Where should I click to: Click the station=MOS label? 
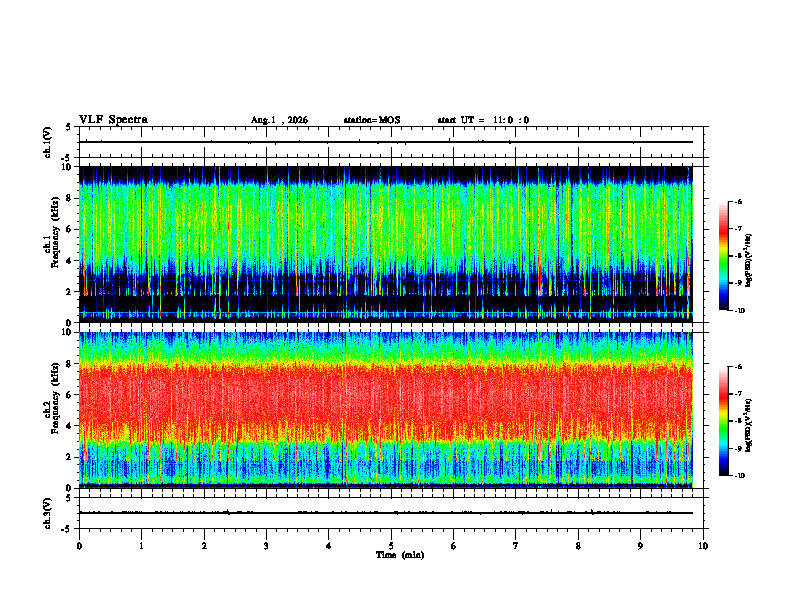pos(372,120)
